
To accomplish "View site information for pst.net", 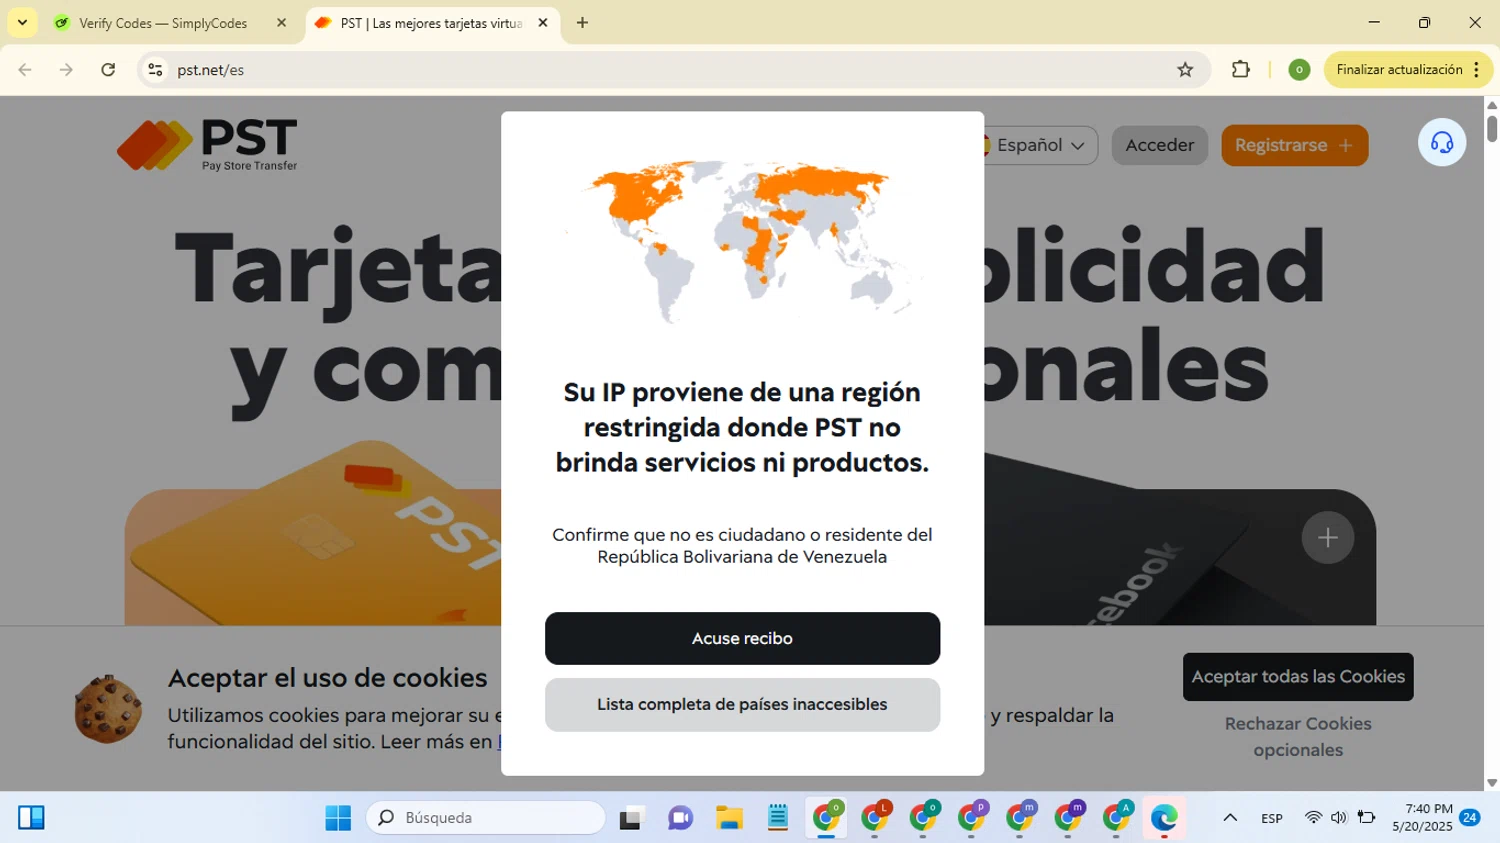I will (x=155, y=70).
